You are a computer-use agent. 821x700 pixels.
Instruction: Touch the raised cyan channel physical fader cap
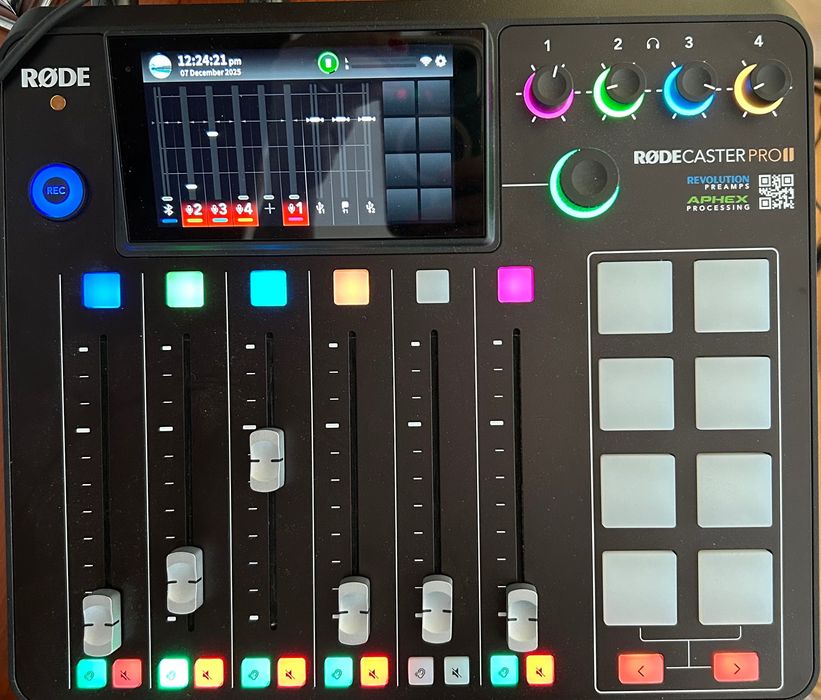[267, 460]
